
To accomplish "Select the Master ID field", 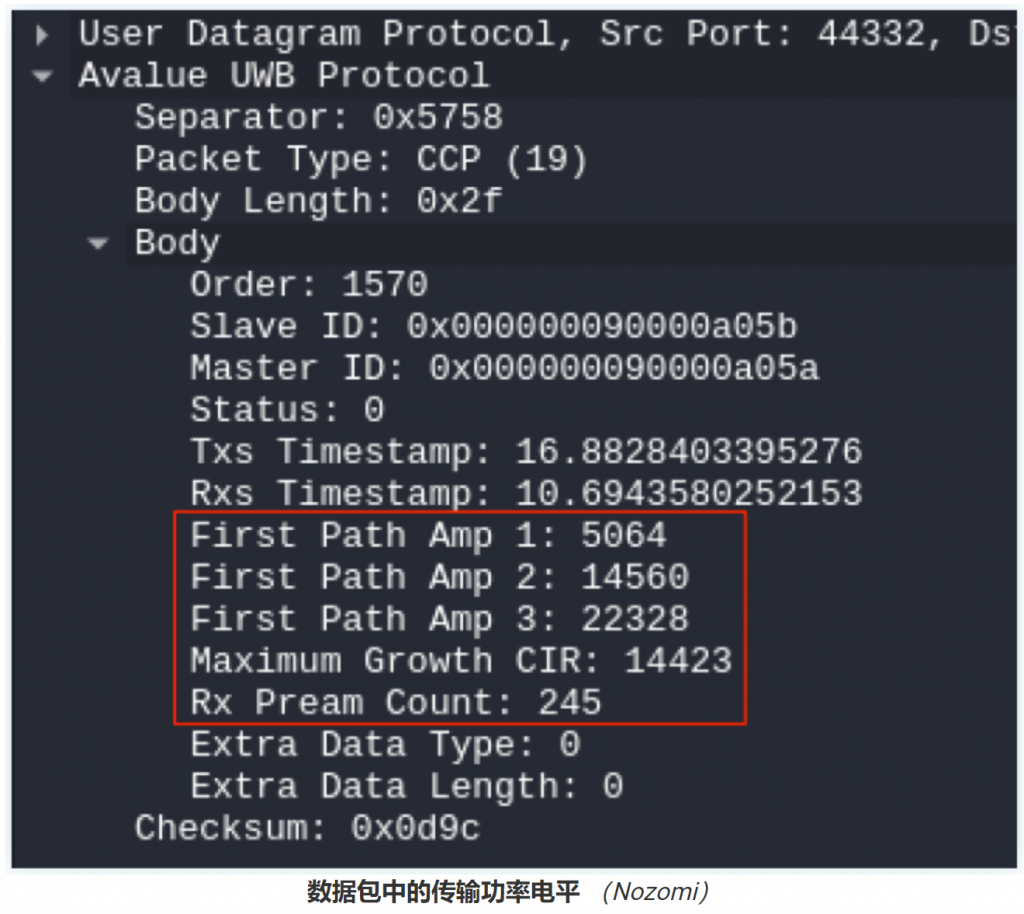I will (504, 368).
